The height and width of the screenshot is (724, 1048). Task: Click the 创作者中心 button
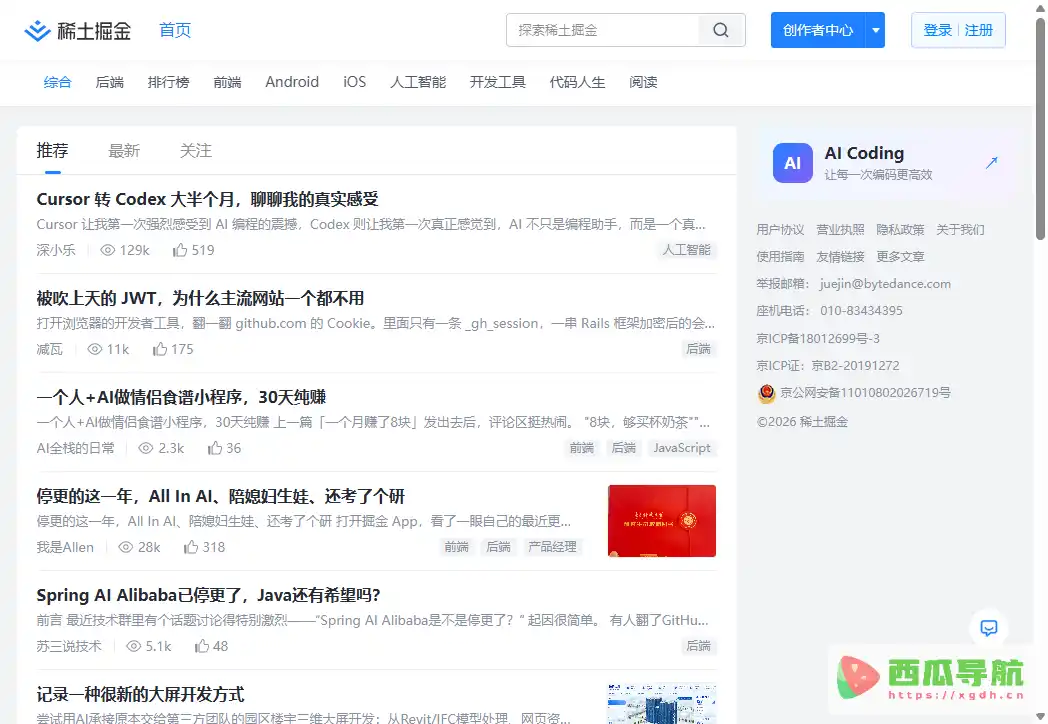click(818, 30)
